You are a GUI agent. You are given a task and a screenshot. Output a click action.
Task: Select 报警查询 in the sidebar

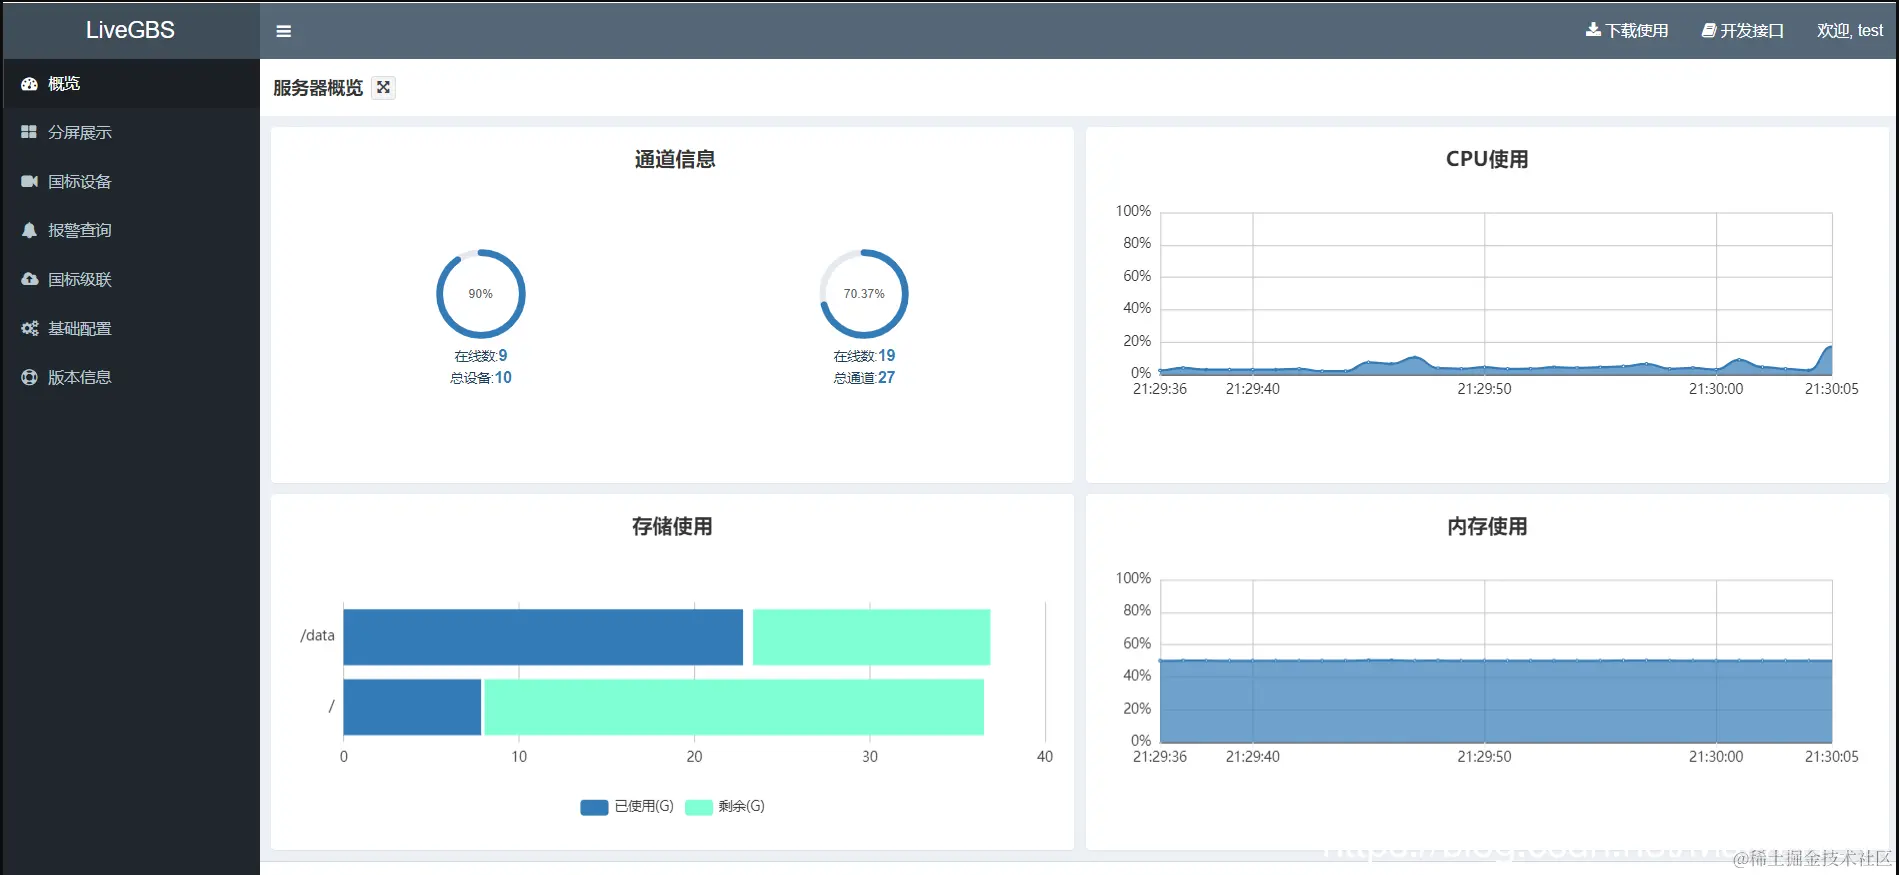(x=130, y=230)
